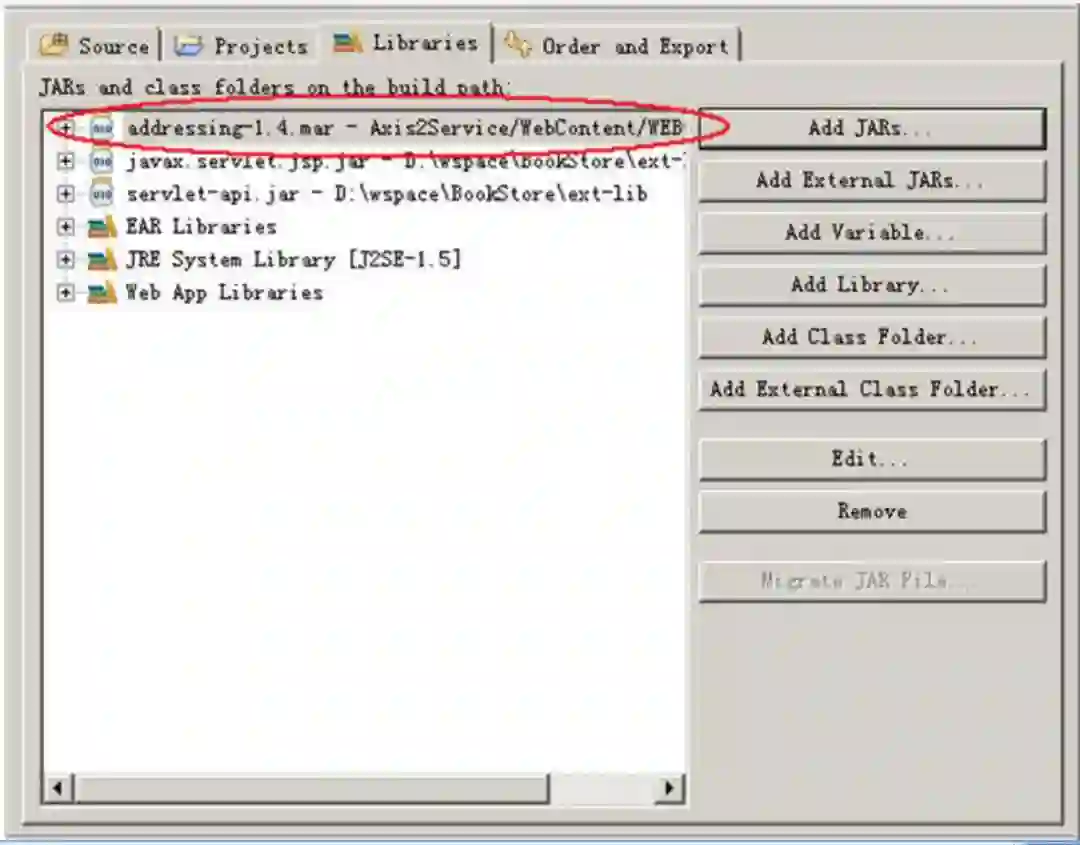Click the horizontal scrollbar left arrow
The width and height of the screenshot is (1080, 845).
pyautogui.click(x=58, y=787)
